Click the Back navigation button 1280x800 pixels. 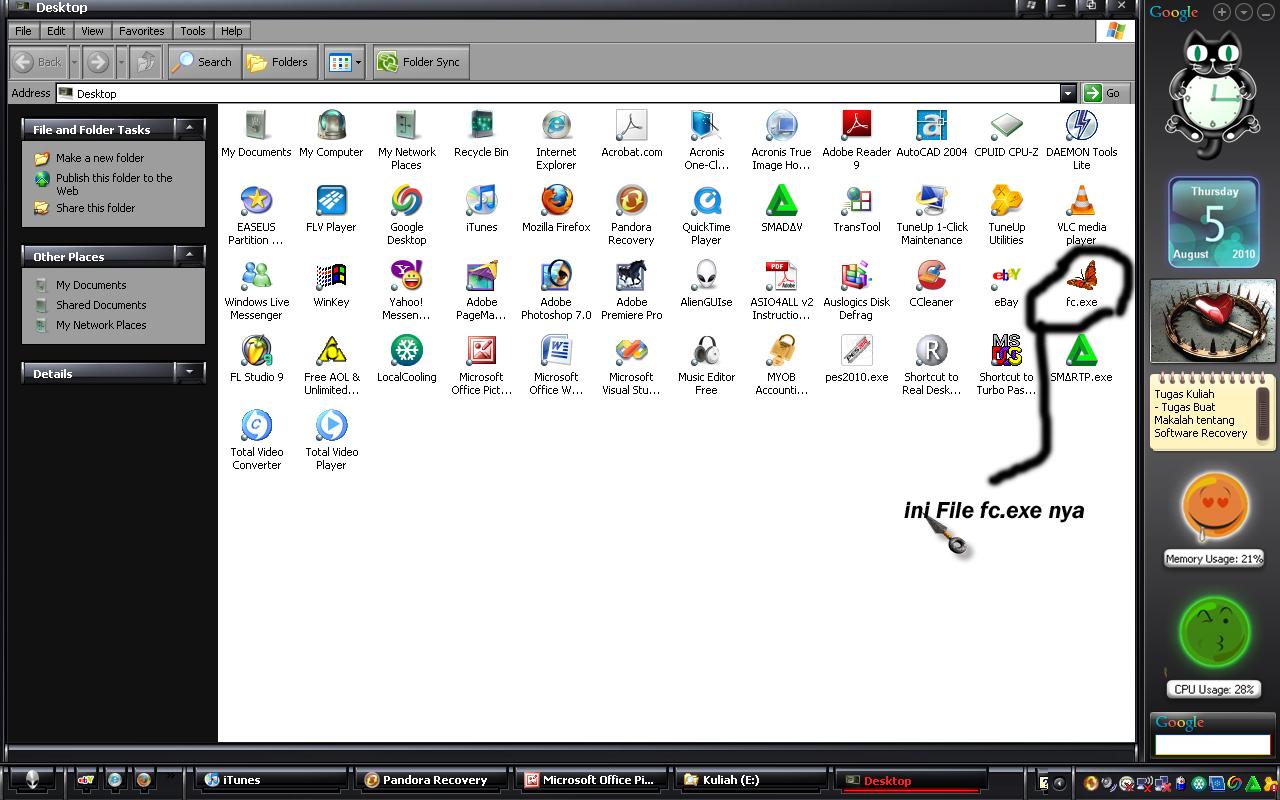pyautogui.click(x=38, y=62)
